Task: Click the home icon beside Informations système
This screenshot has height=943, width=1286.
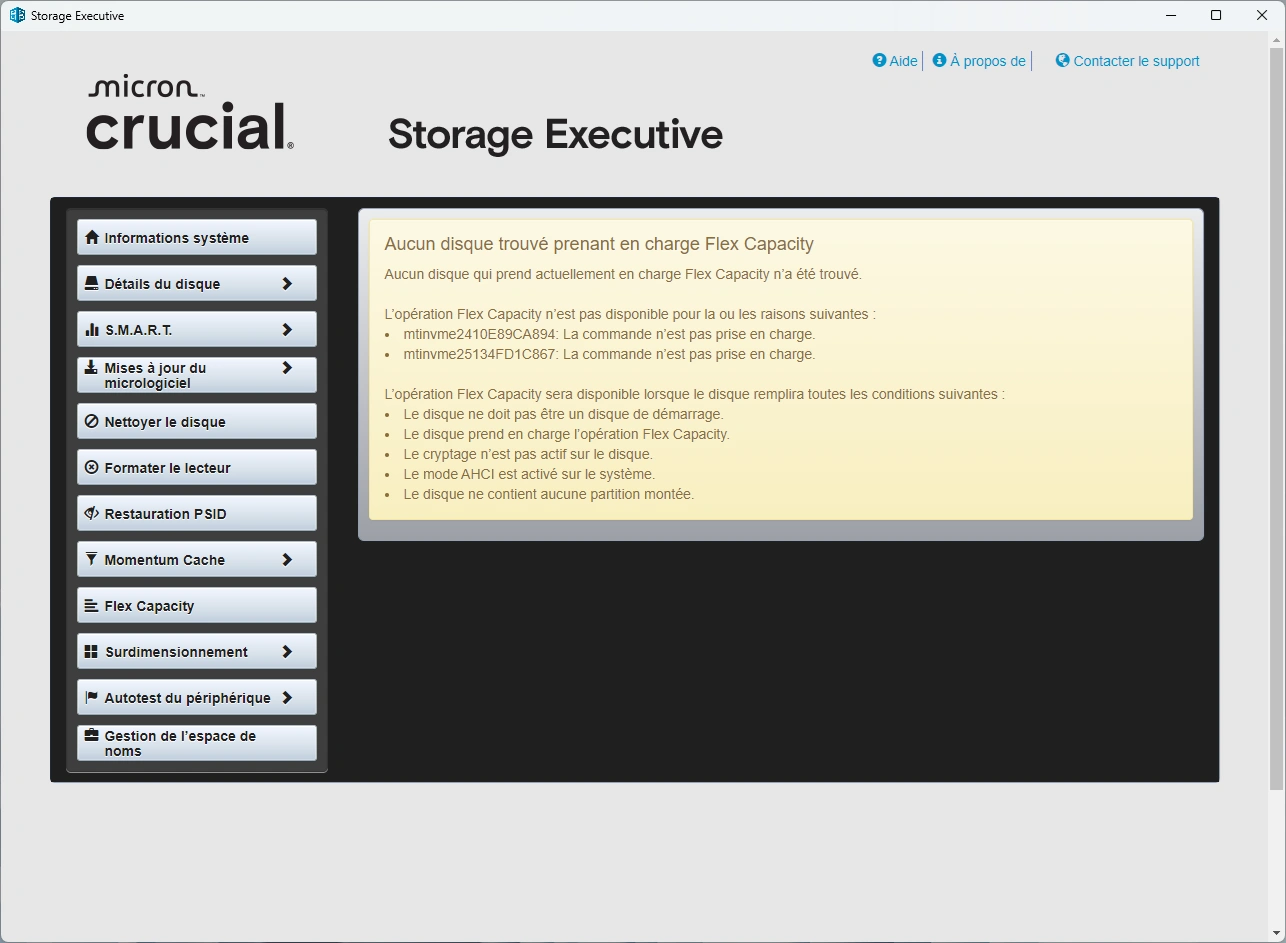Action: (x=92, y=237)
